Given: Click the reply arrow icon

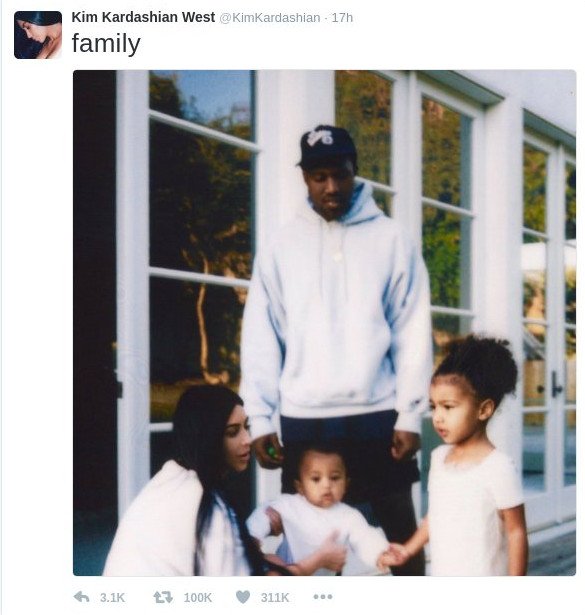Looking at the screenshot, I should (82, 597).
